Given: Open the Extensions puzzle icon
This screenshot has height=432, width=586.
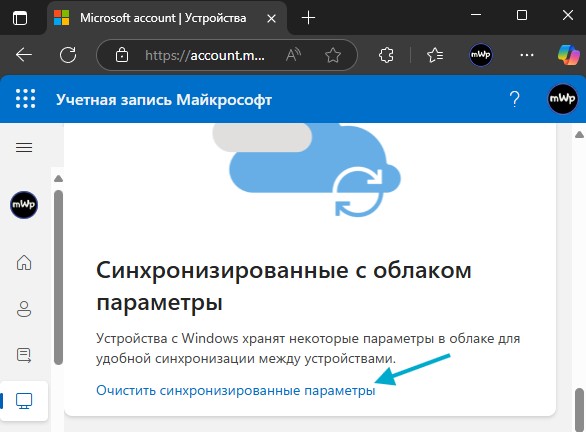Looking at the screenshot, I should (x=386, y=55).
